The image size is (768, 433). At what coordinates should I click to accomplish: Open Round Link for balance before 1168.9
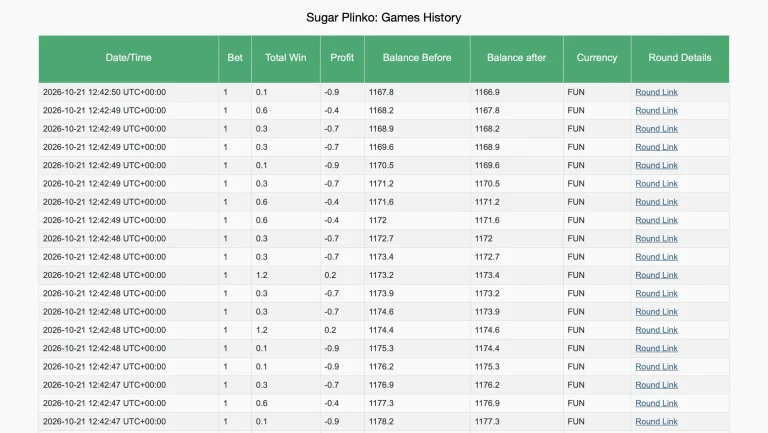coord(656,129)
